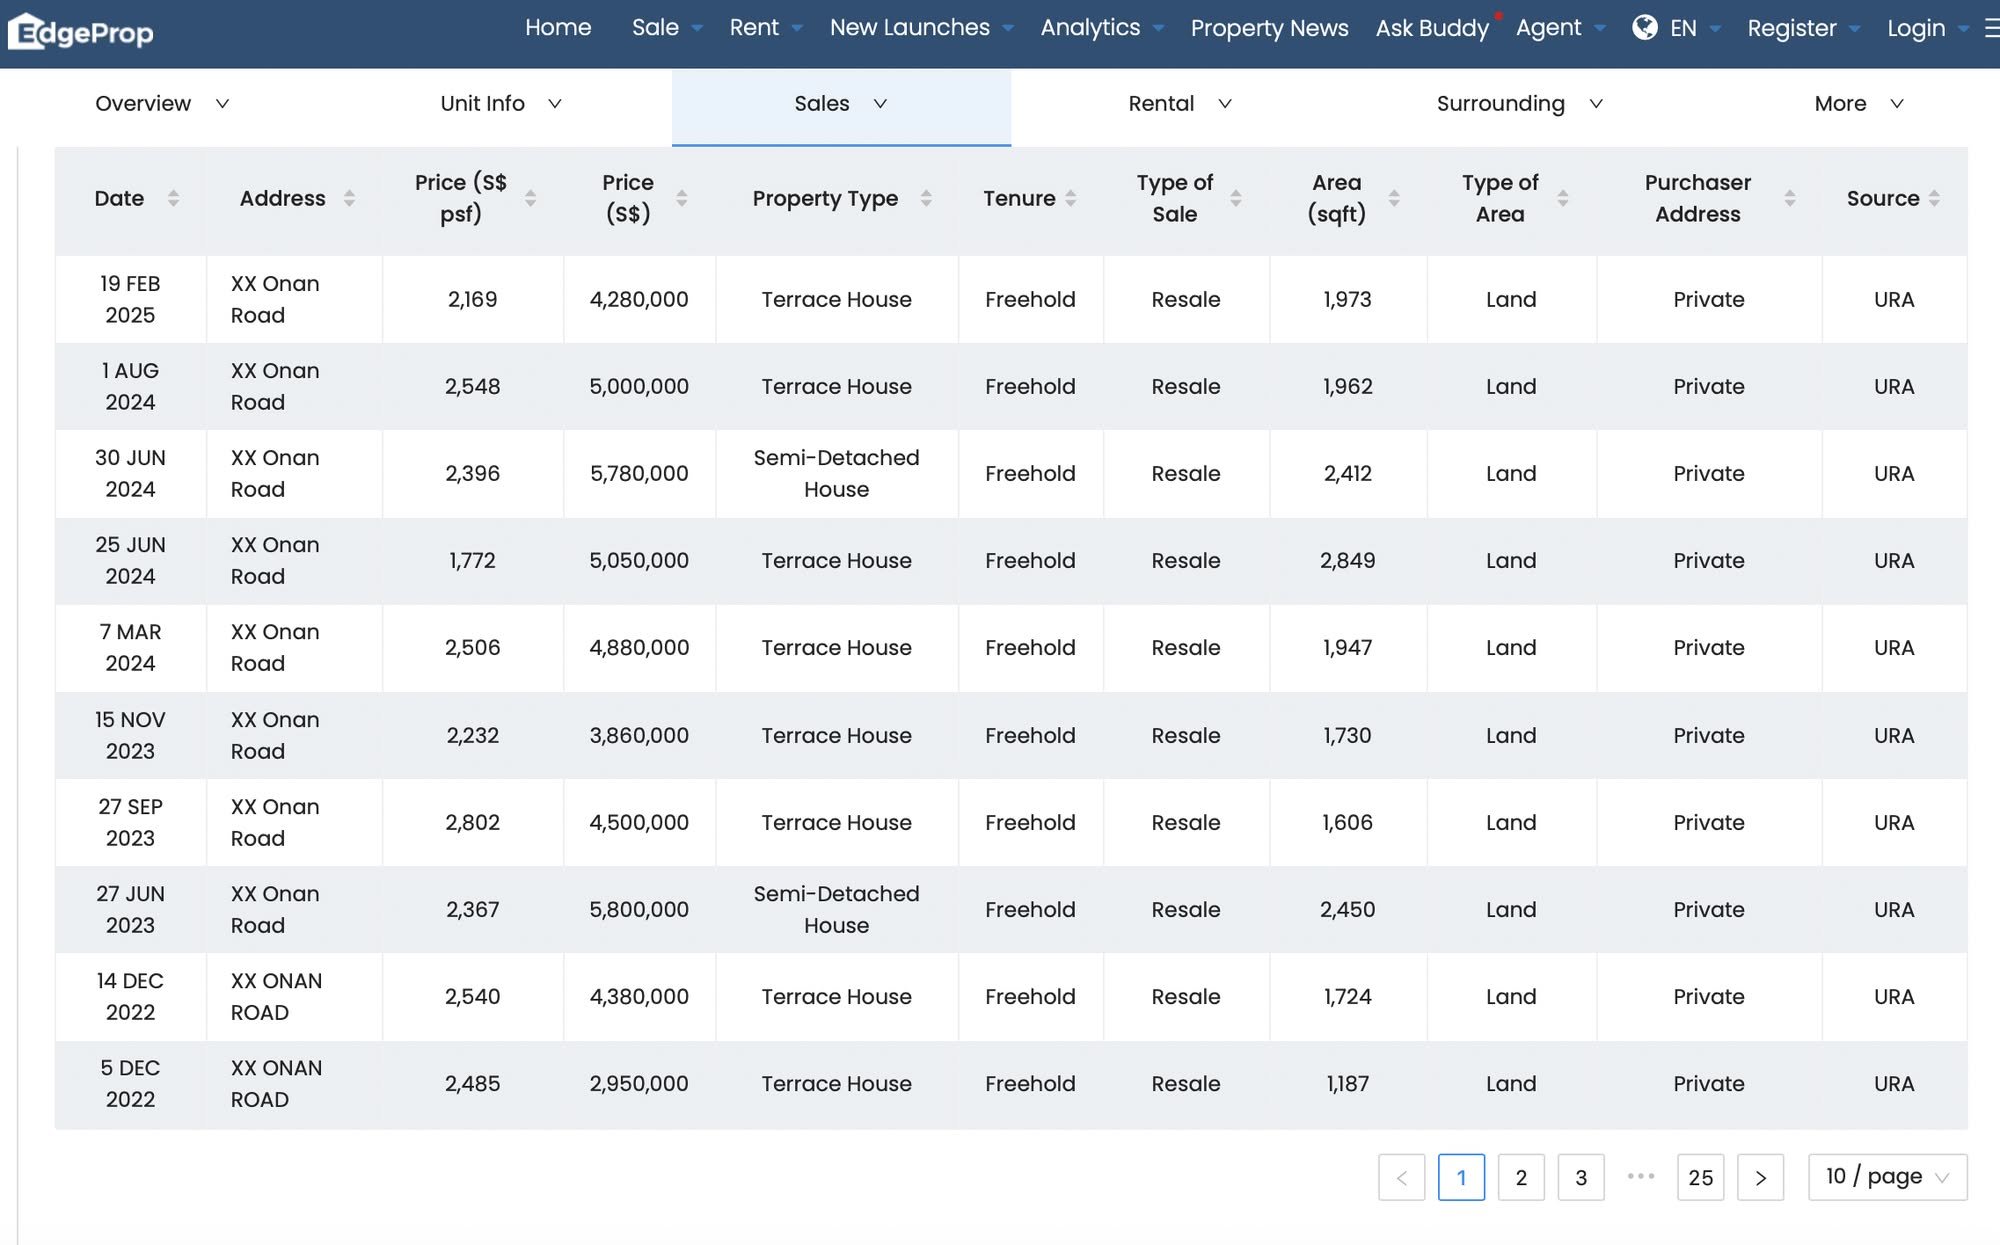
Task: Go to previous page arrow
Action: (x=1401, y=1177)
